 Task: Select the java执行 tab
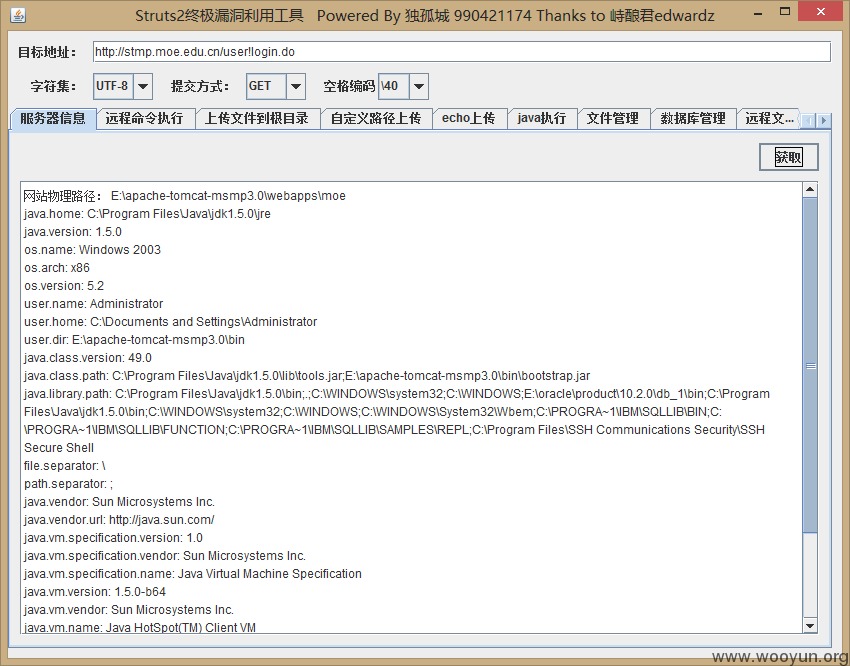tap(542, 119)
